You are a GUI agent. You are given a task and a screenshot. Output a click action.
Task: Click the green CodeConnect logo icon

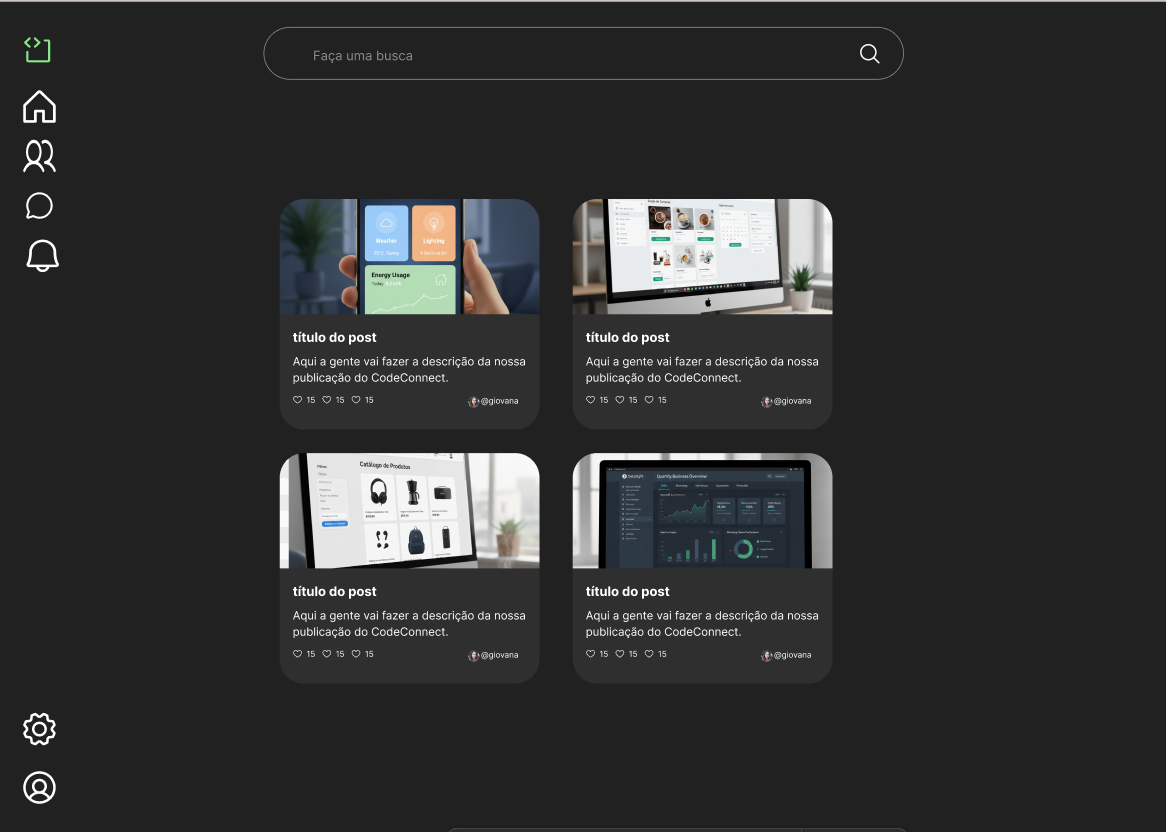38,50
